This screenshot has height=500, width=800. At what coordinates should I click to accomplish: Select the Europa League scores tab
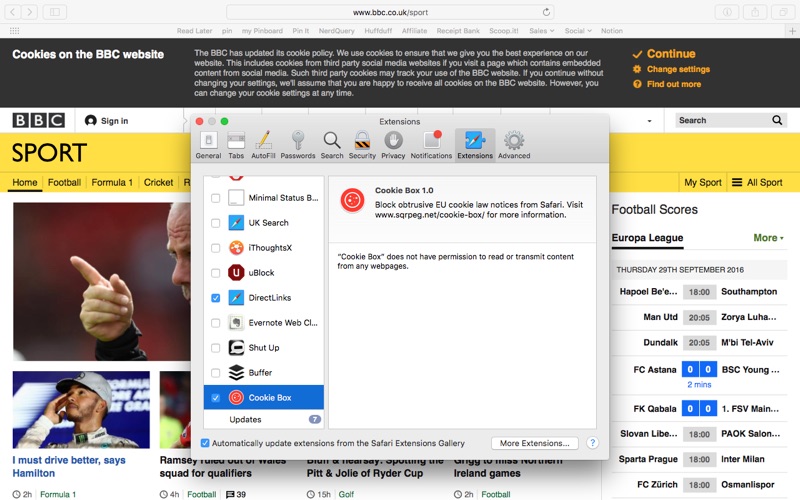[647, 238]
